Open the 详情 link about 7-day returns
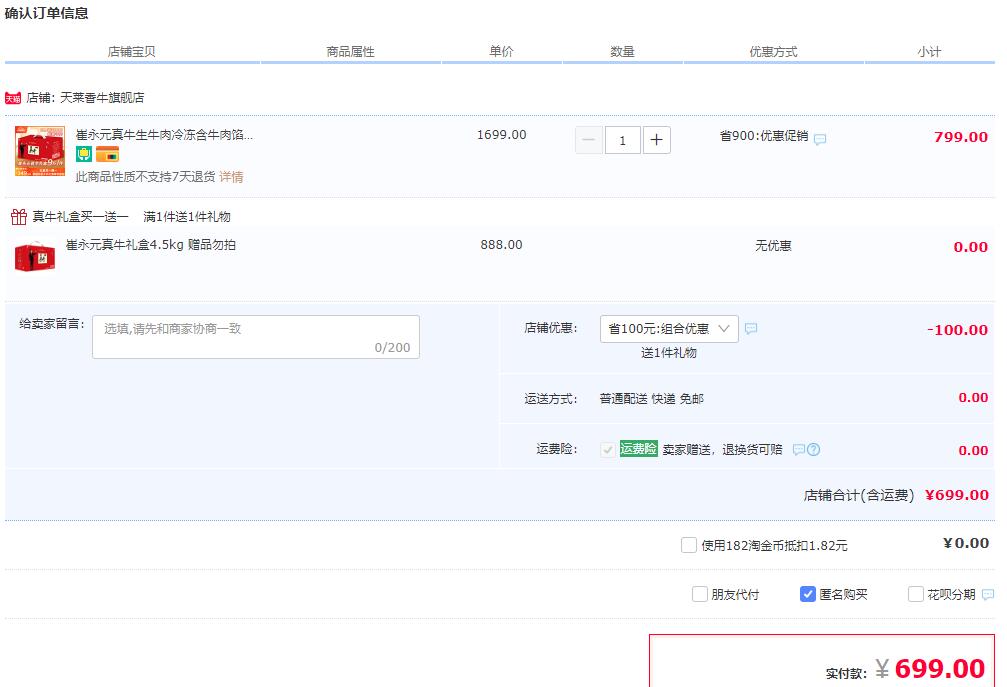 [x=231, y=177]
